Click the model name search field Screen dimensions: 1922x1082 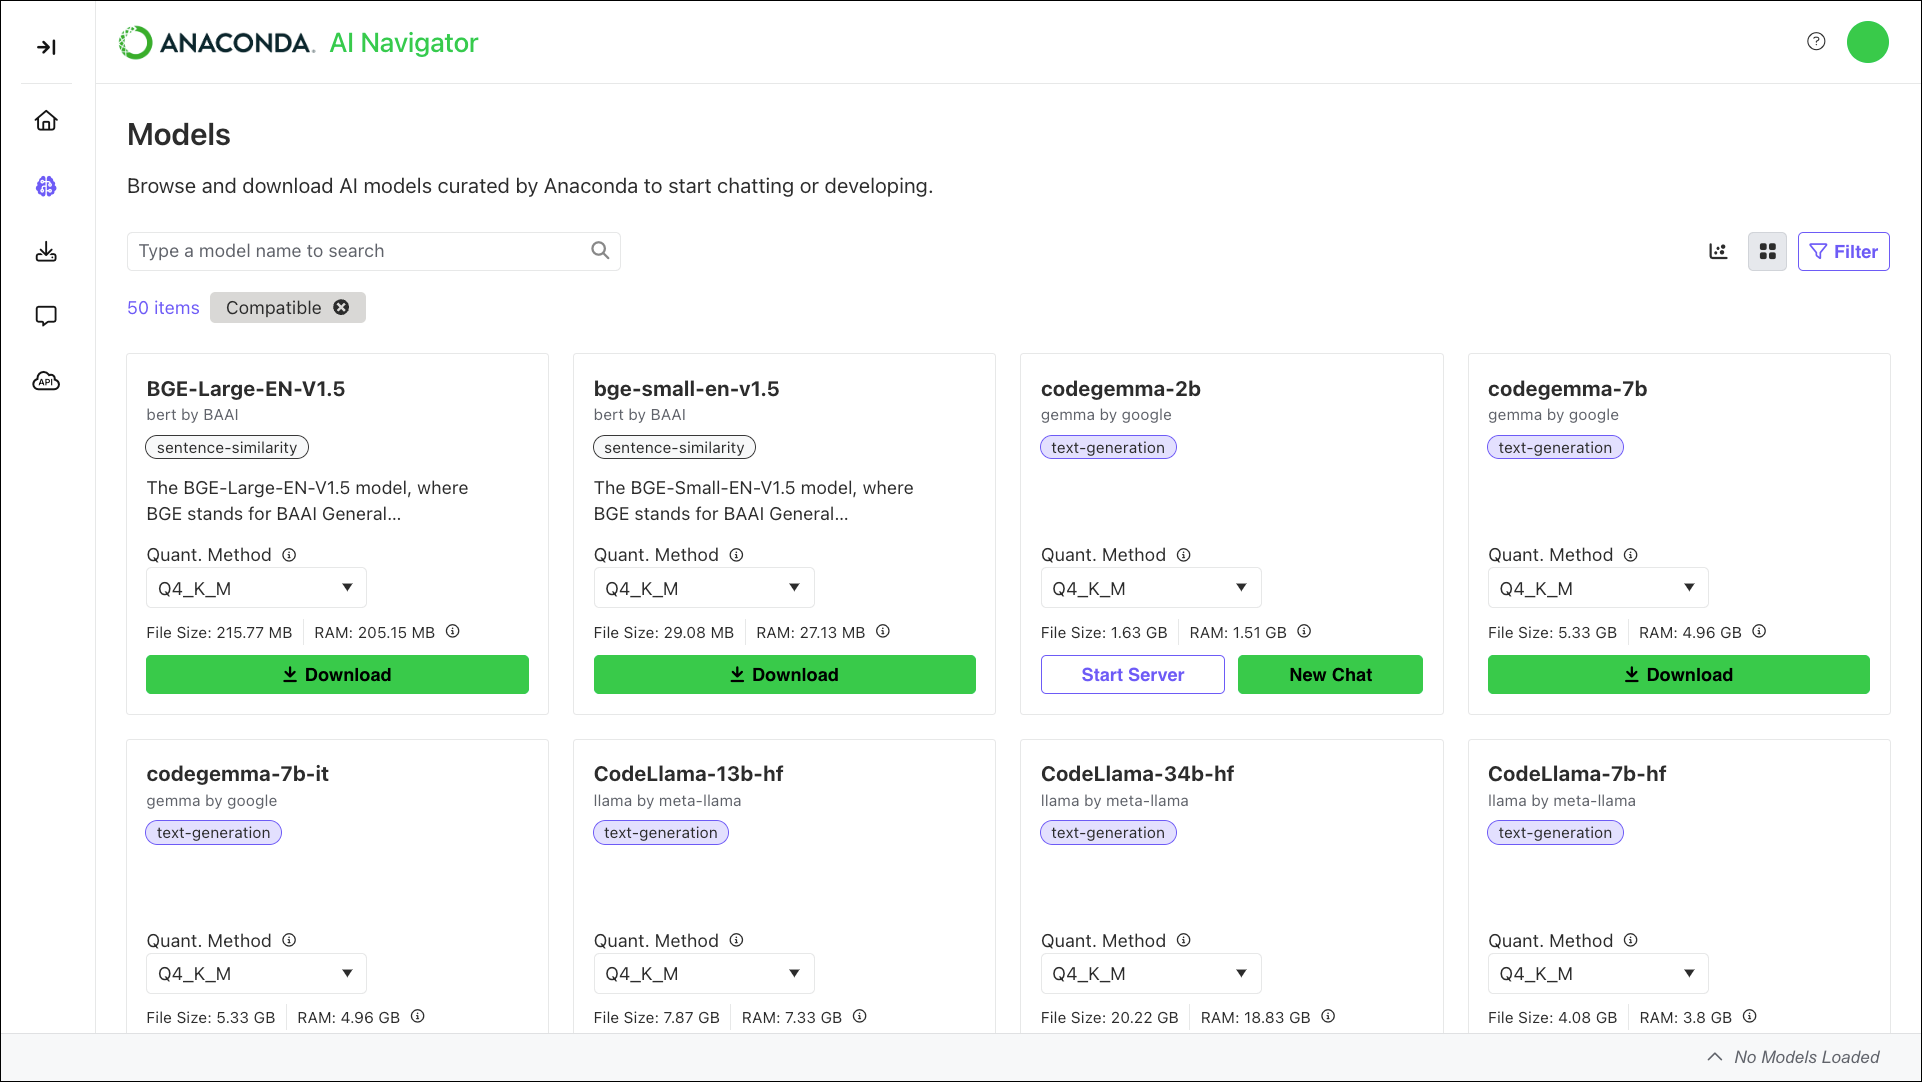[x=373, y=251]
